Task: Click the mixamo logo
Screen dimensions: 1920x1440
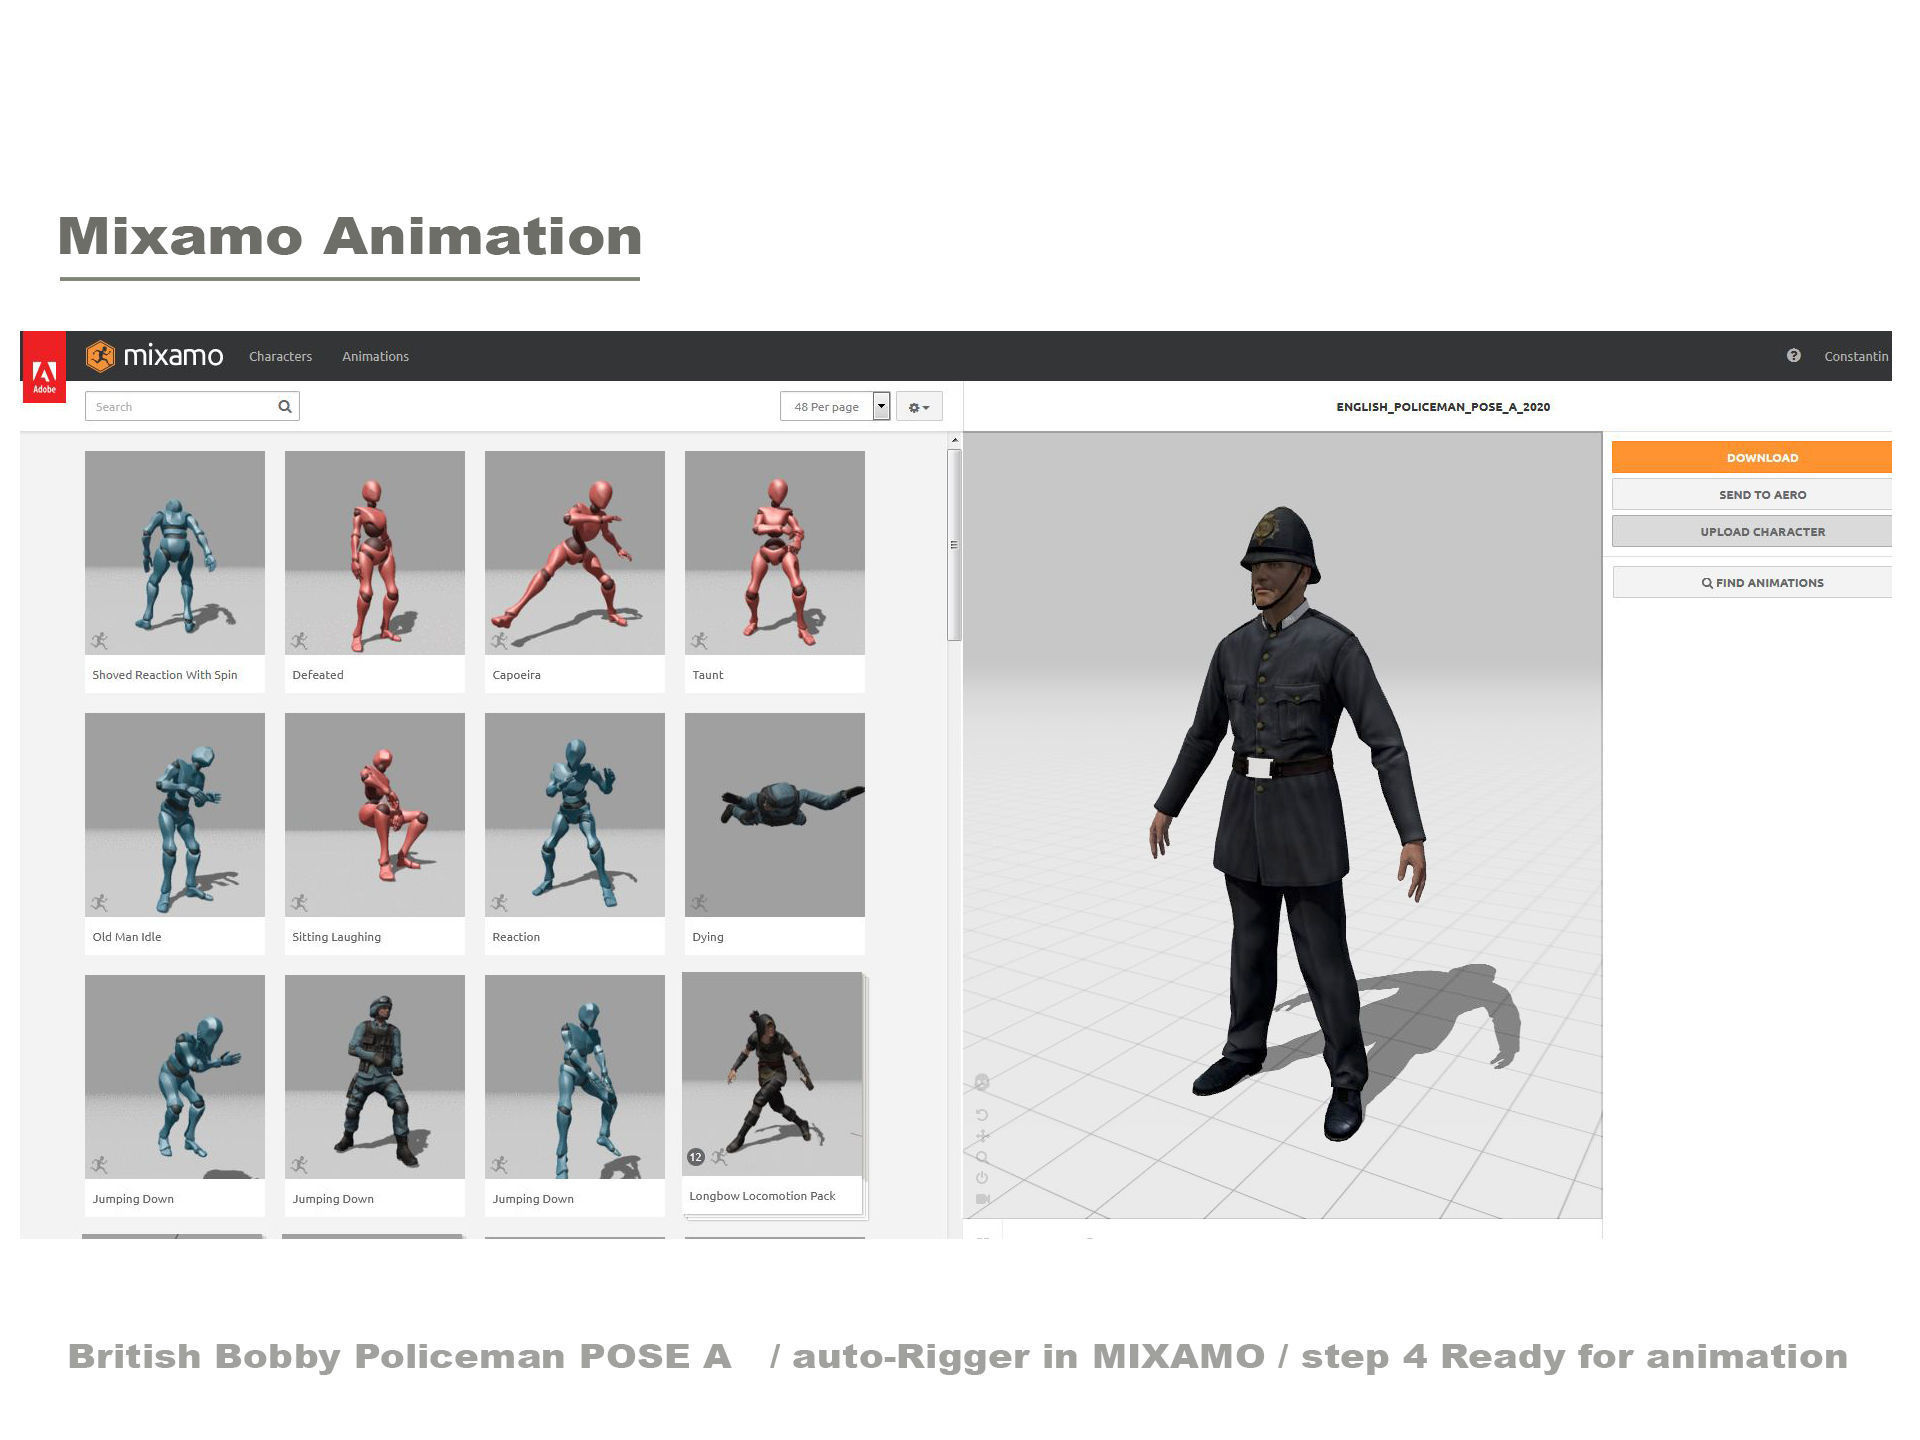Action: [x=155, y=356]
